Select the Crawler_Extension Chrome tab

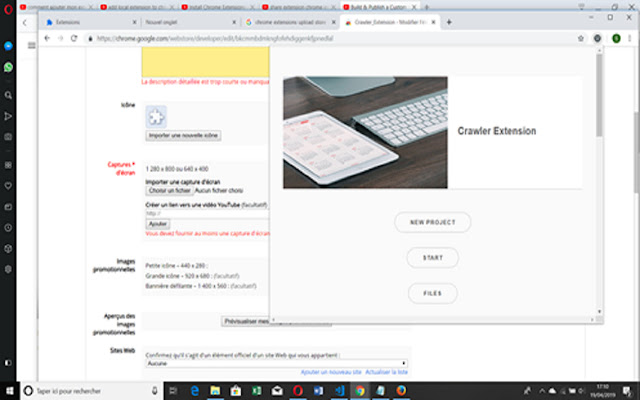click(390, 22)
